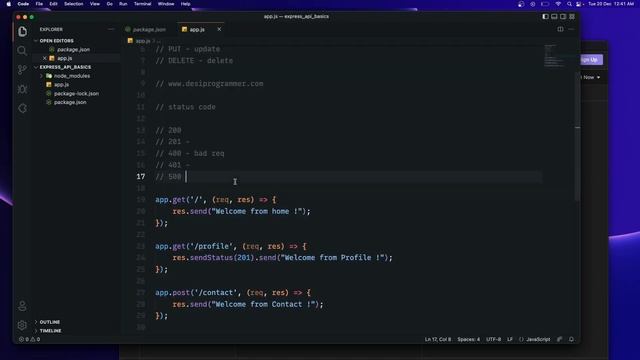Screen dimensions: 640x360
Task: Open the Accounts menu icon
Action: click(x=22, y=306)
